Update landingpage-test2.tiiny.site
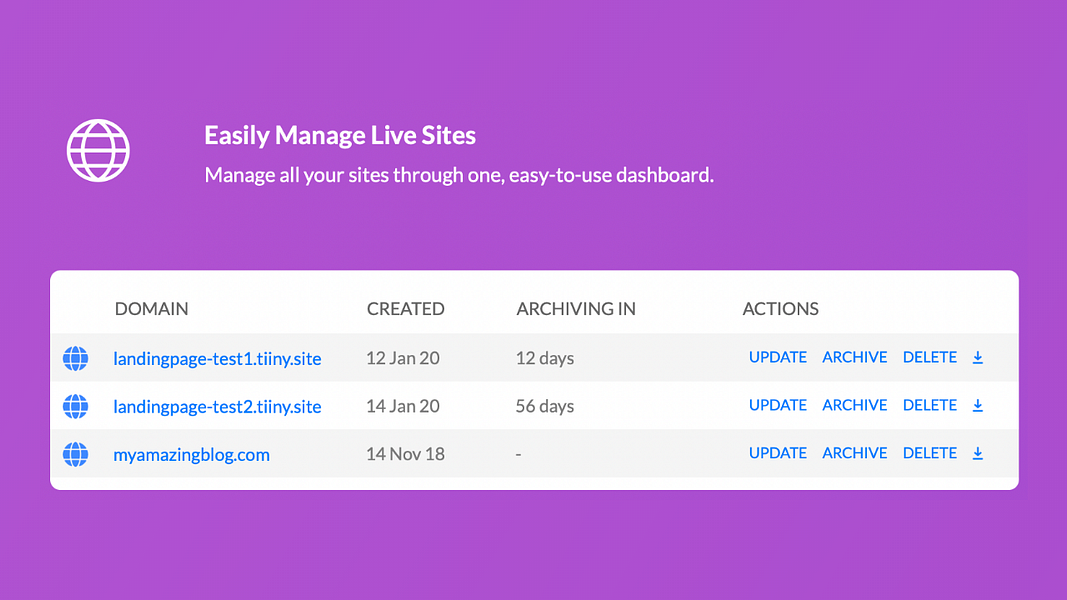 point(778,405)
